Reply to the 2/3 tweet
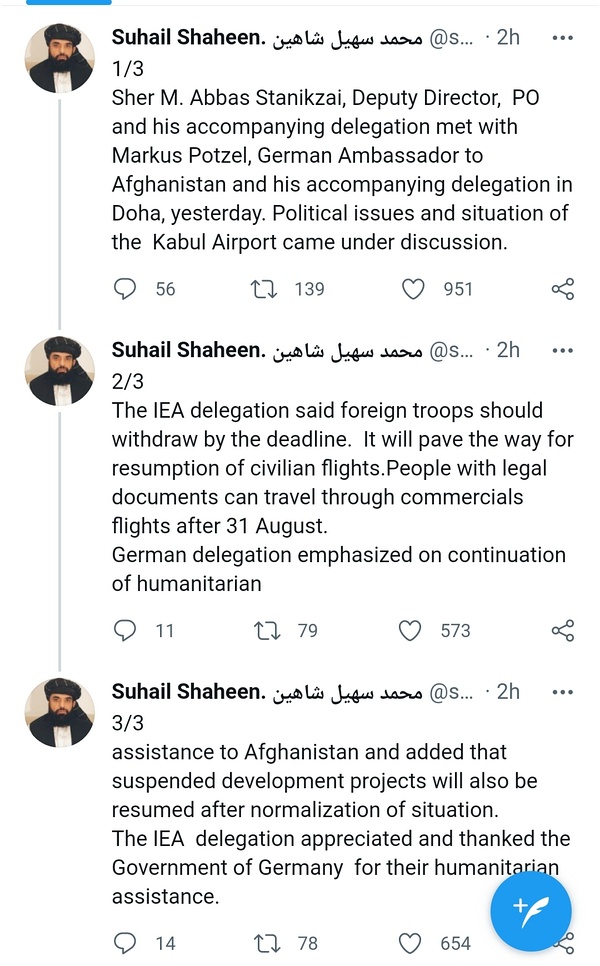This screenshot has width=600, height=966. coord(125,630)
